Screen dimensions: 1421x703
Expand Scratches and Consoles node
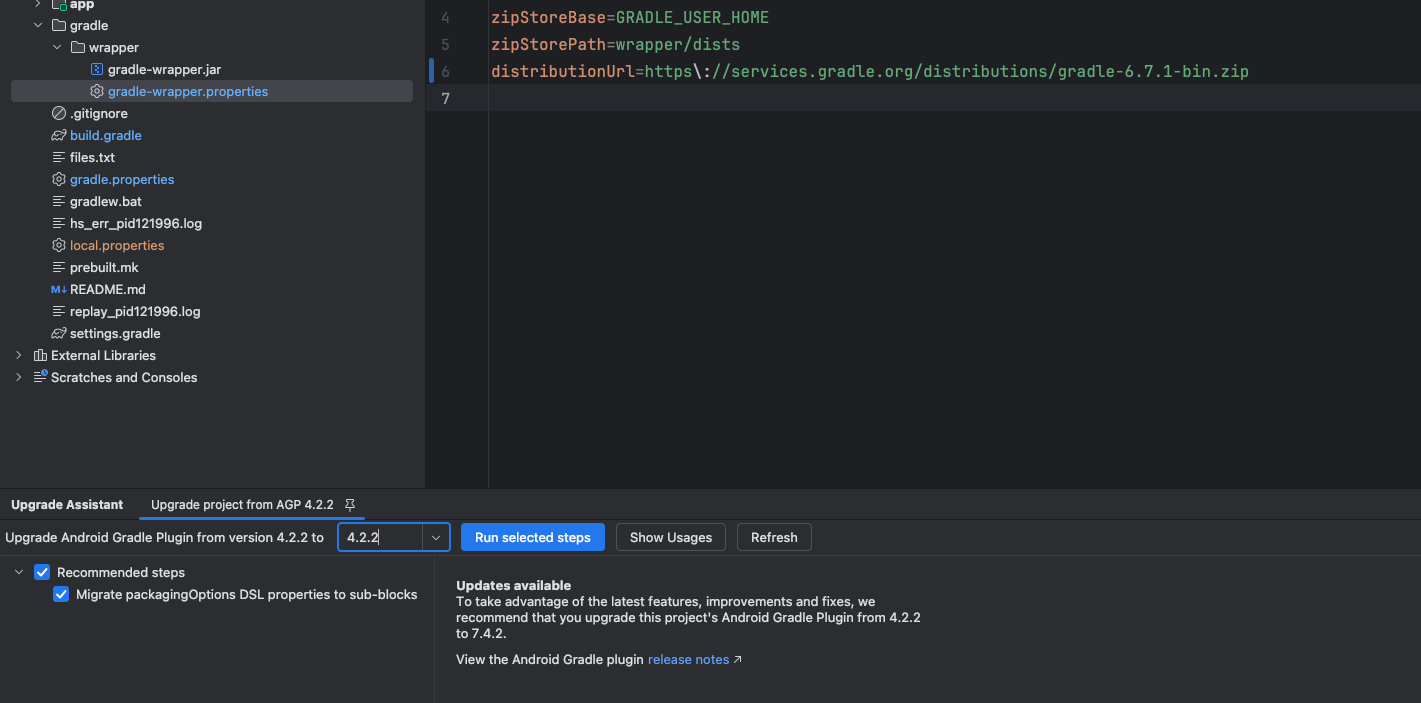click(x=18, y=377)
